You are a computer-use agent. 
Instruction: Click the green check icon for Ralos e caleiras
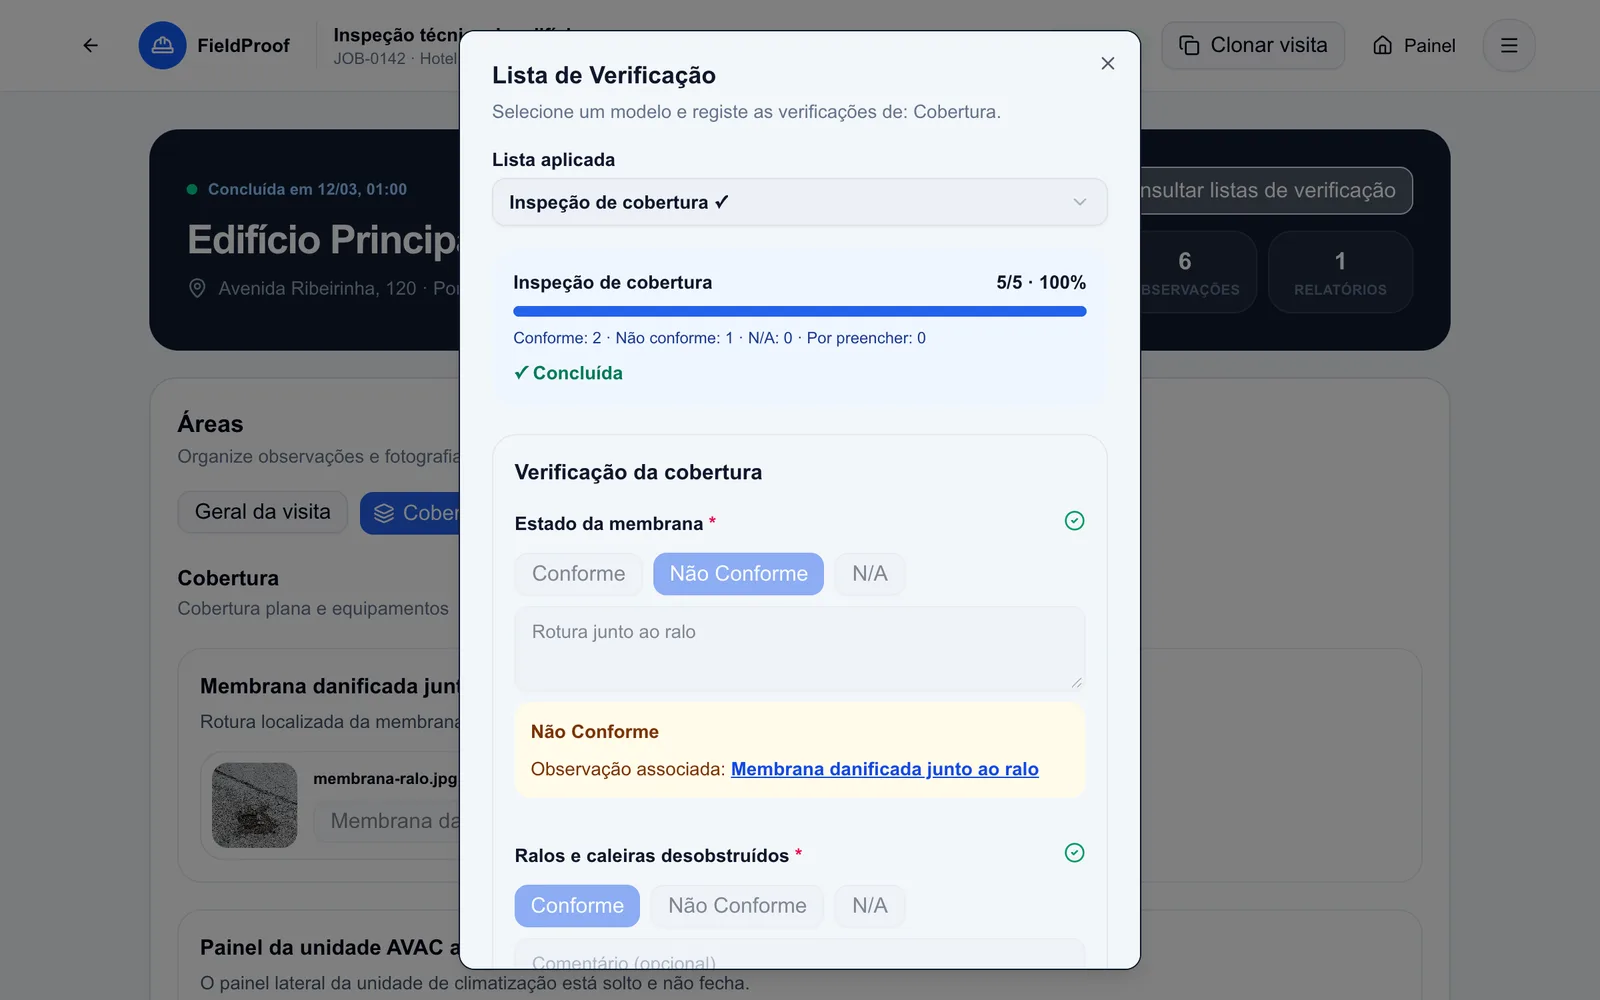point(1074,852)
